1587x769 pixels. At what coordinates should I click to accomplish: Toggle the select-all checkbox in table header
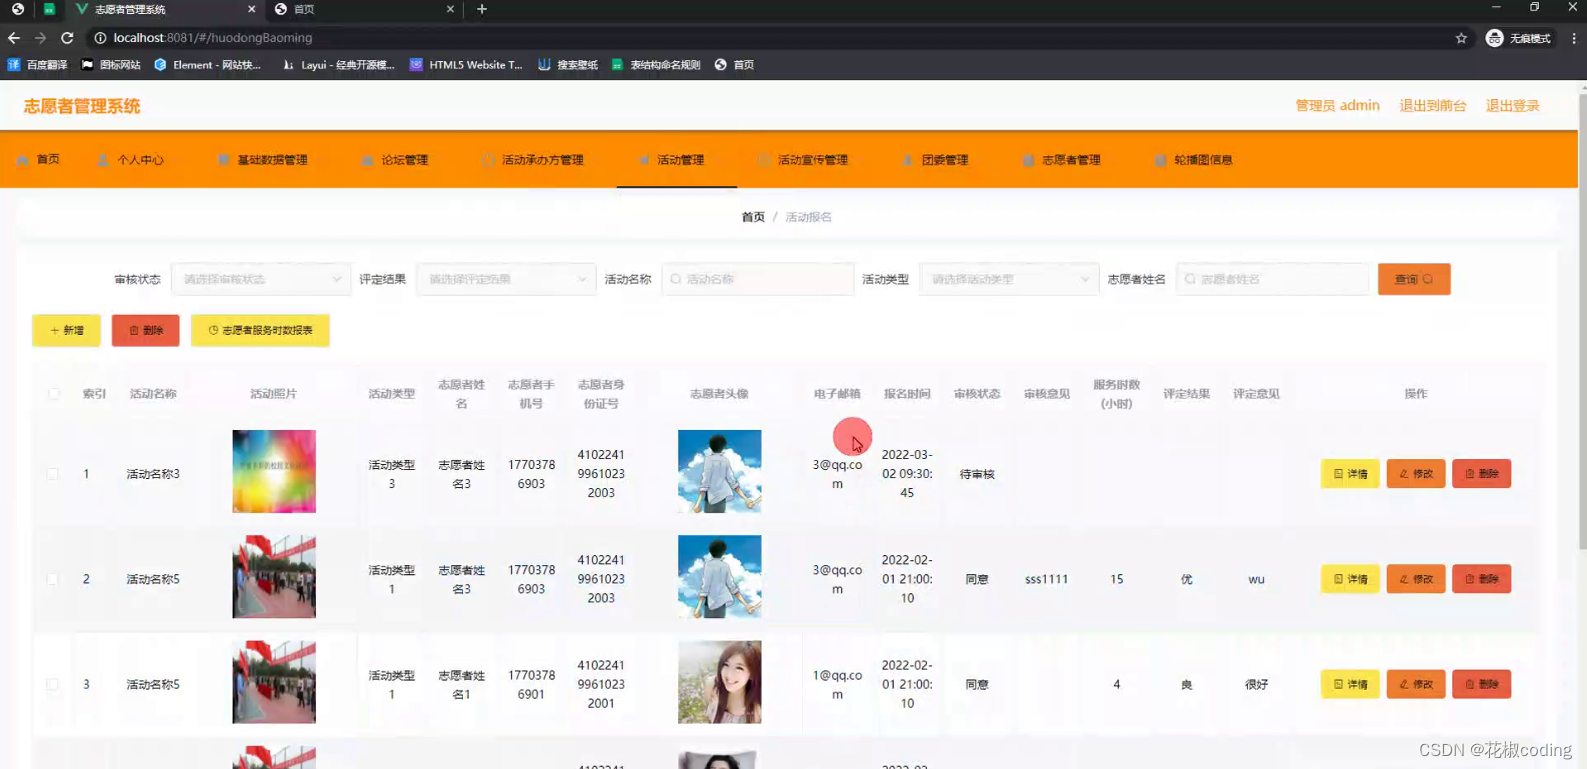53,394
